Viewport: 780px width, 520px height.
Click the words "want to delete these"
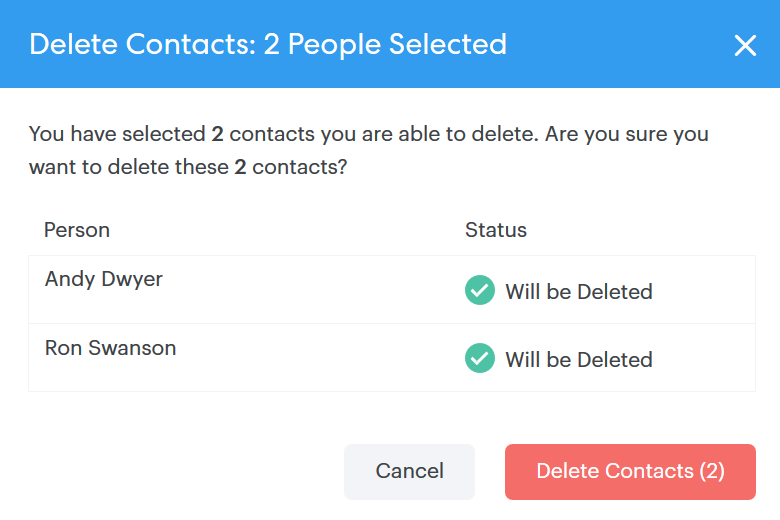coord(128,167)
